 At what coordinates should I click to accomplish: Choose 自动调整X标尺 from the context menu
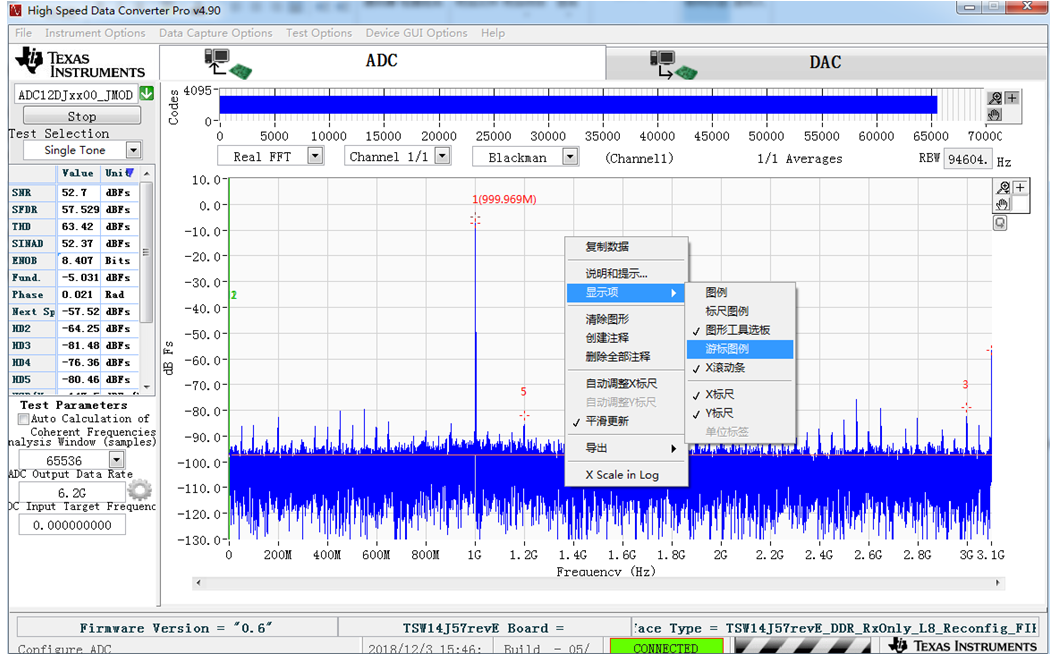coord(626,384)
